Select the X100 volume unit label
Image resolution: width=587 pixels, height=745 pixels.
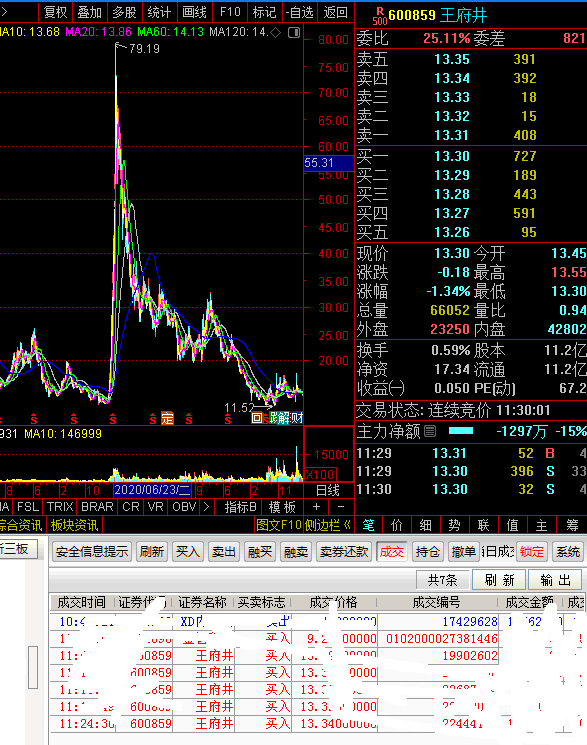pyautogui.click(x=321, y=474)
